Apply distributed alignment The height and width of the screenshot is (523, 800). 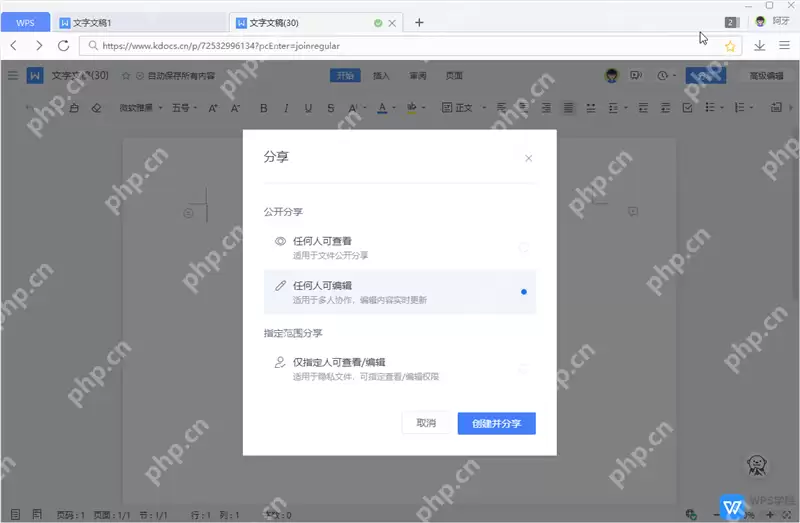tap(591, 108)
